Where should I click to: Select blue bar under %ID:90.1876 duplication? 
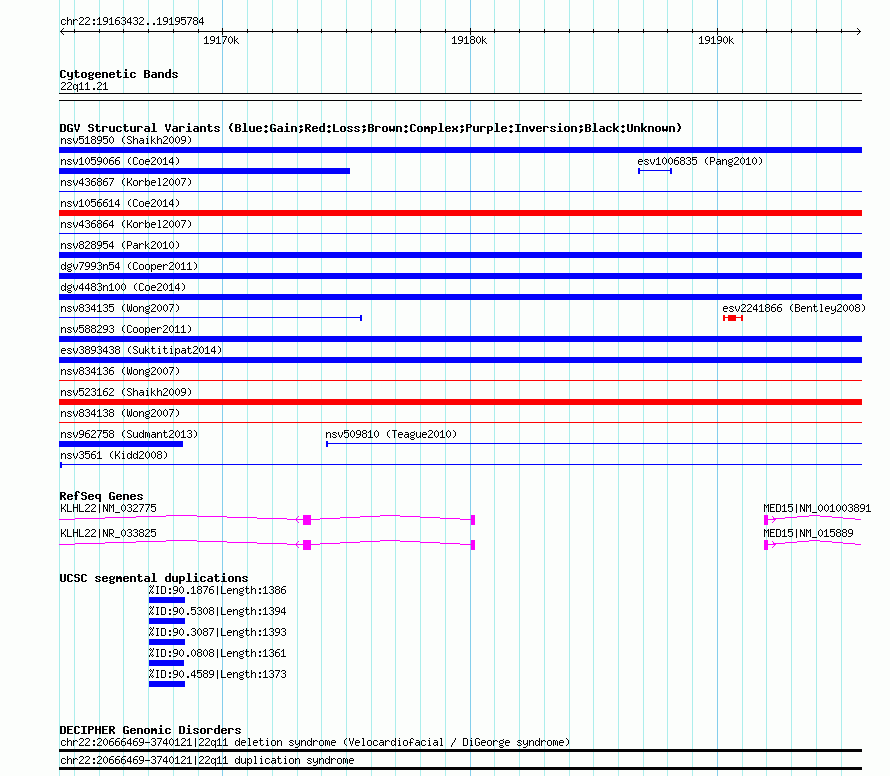(x=167, y=600)
